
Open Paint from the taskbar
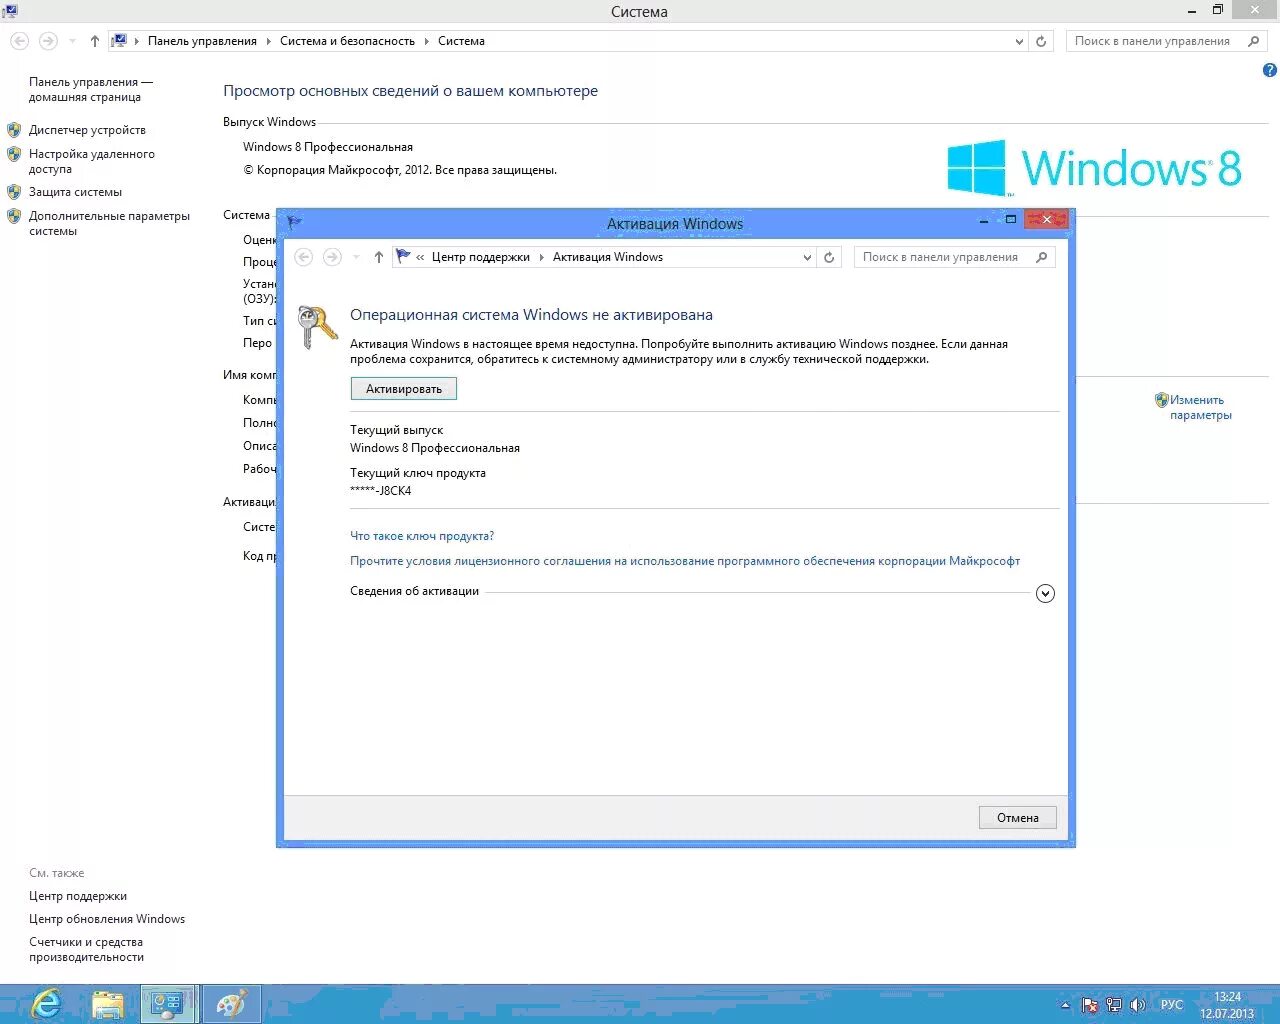[232, 1004]
